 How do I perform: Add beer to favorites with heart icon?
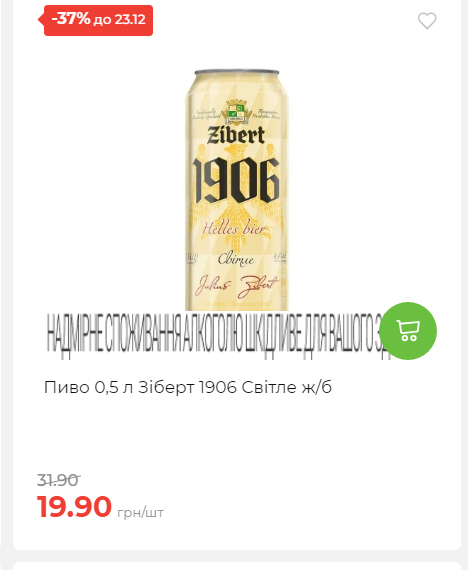pos(427,20)
